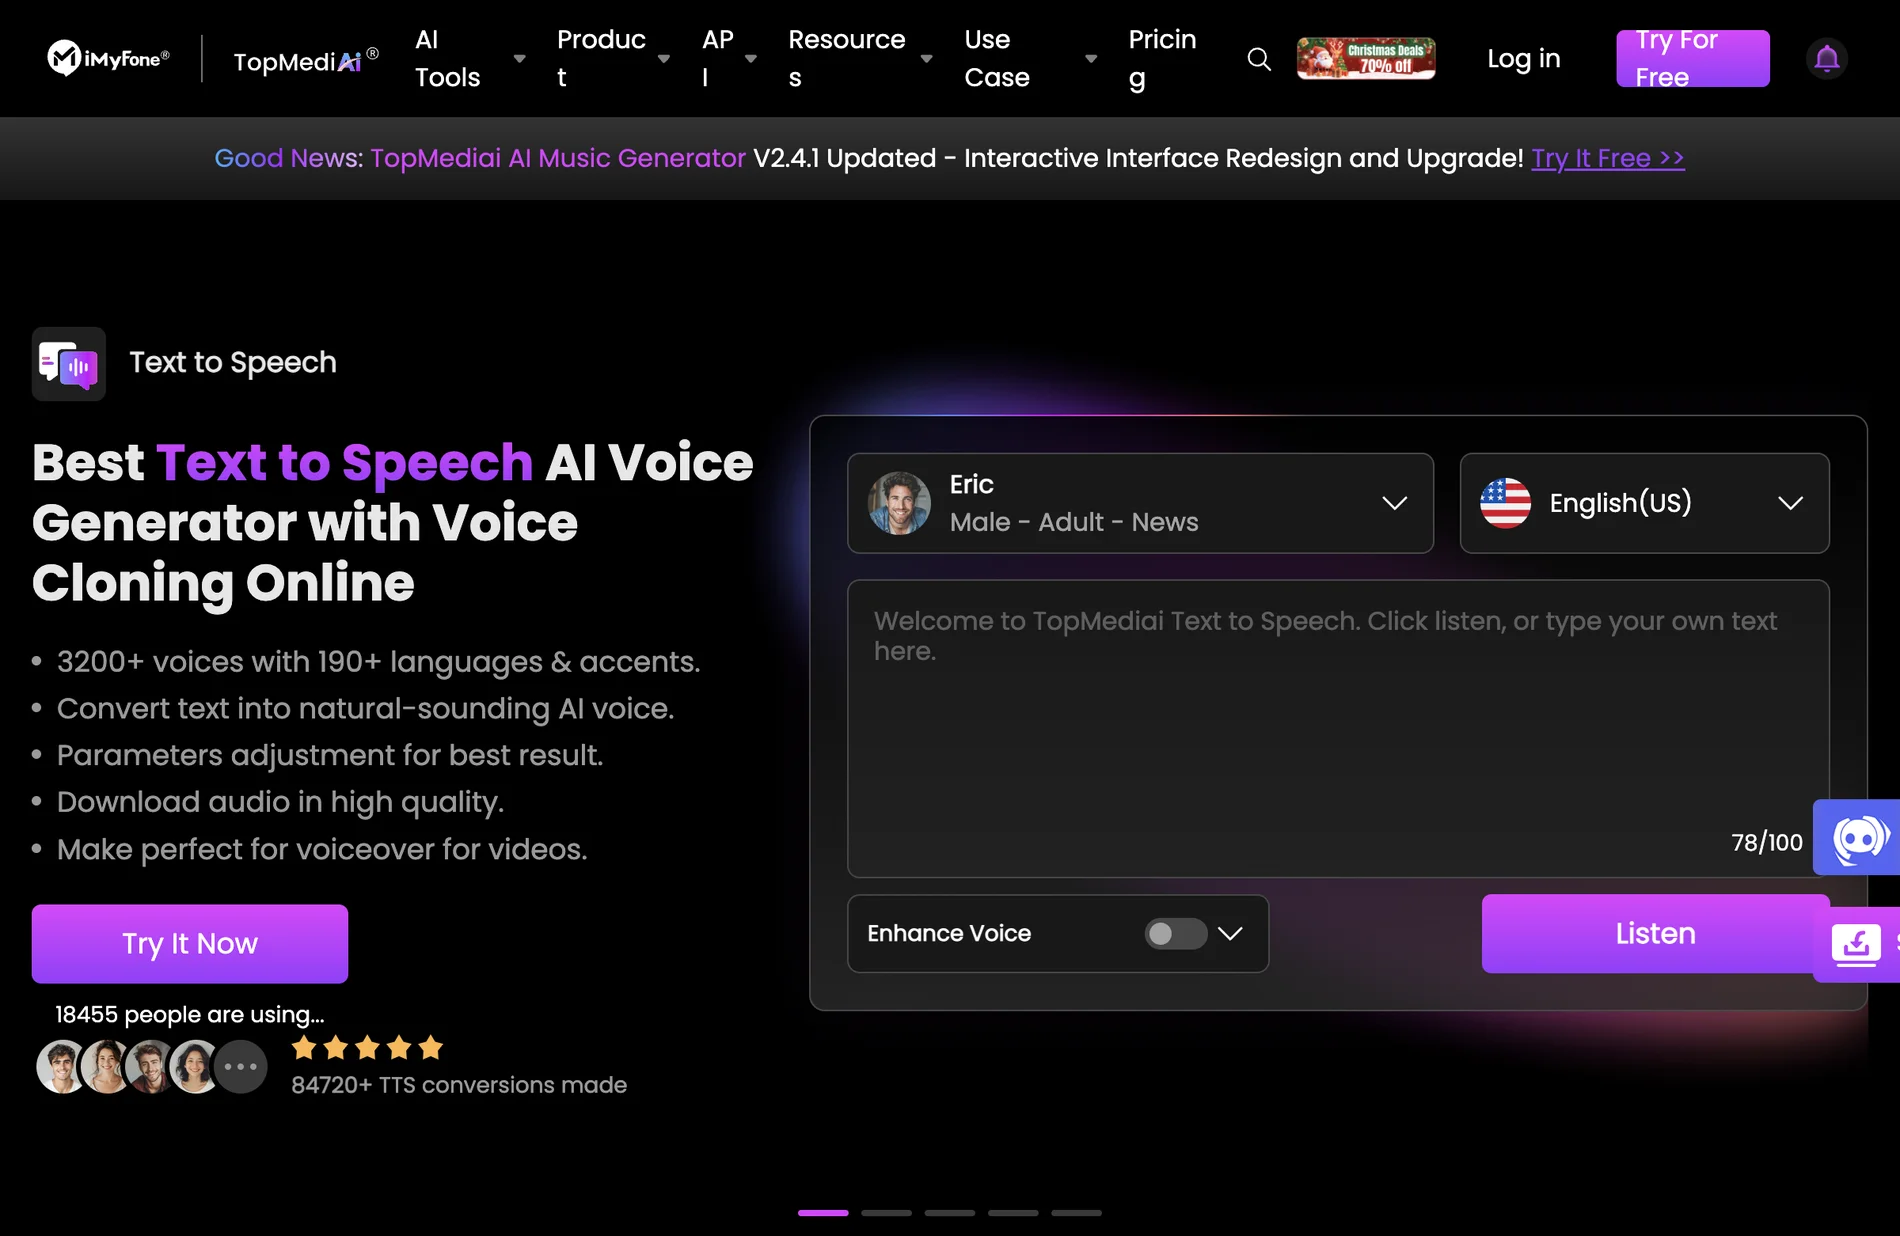The image size is (1900, 1236).
Task: Expand the AI Tools menu arrow
Action: coord(519,59)
